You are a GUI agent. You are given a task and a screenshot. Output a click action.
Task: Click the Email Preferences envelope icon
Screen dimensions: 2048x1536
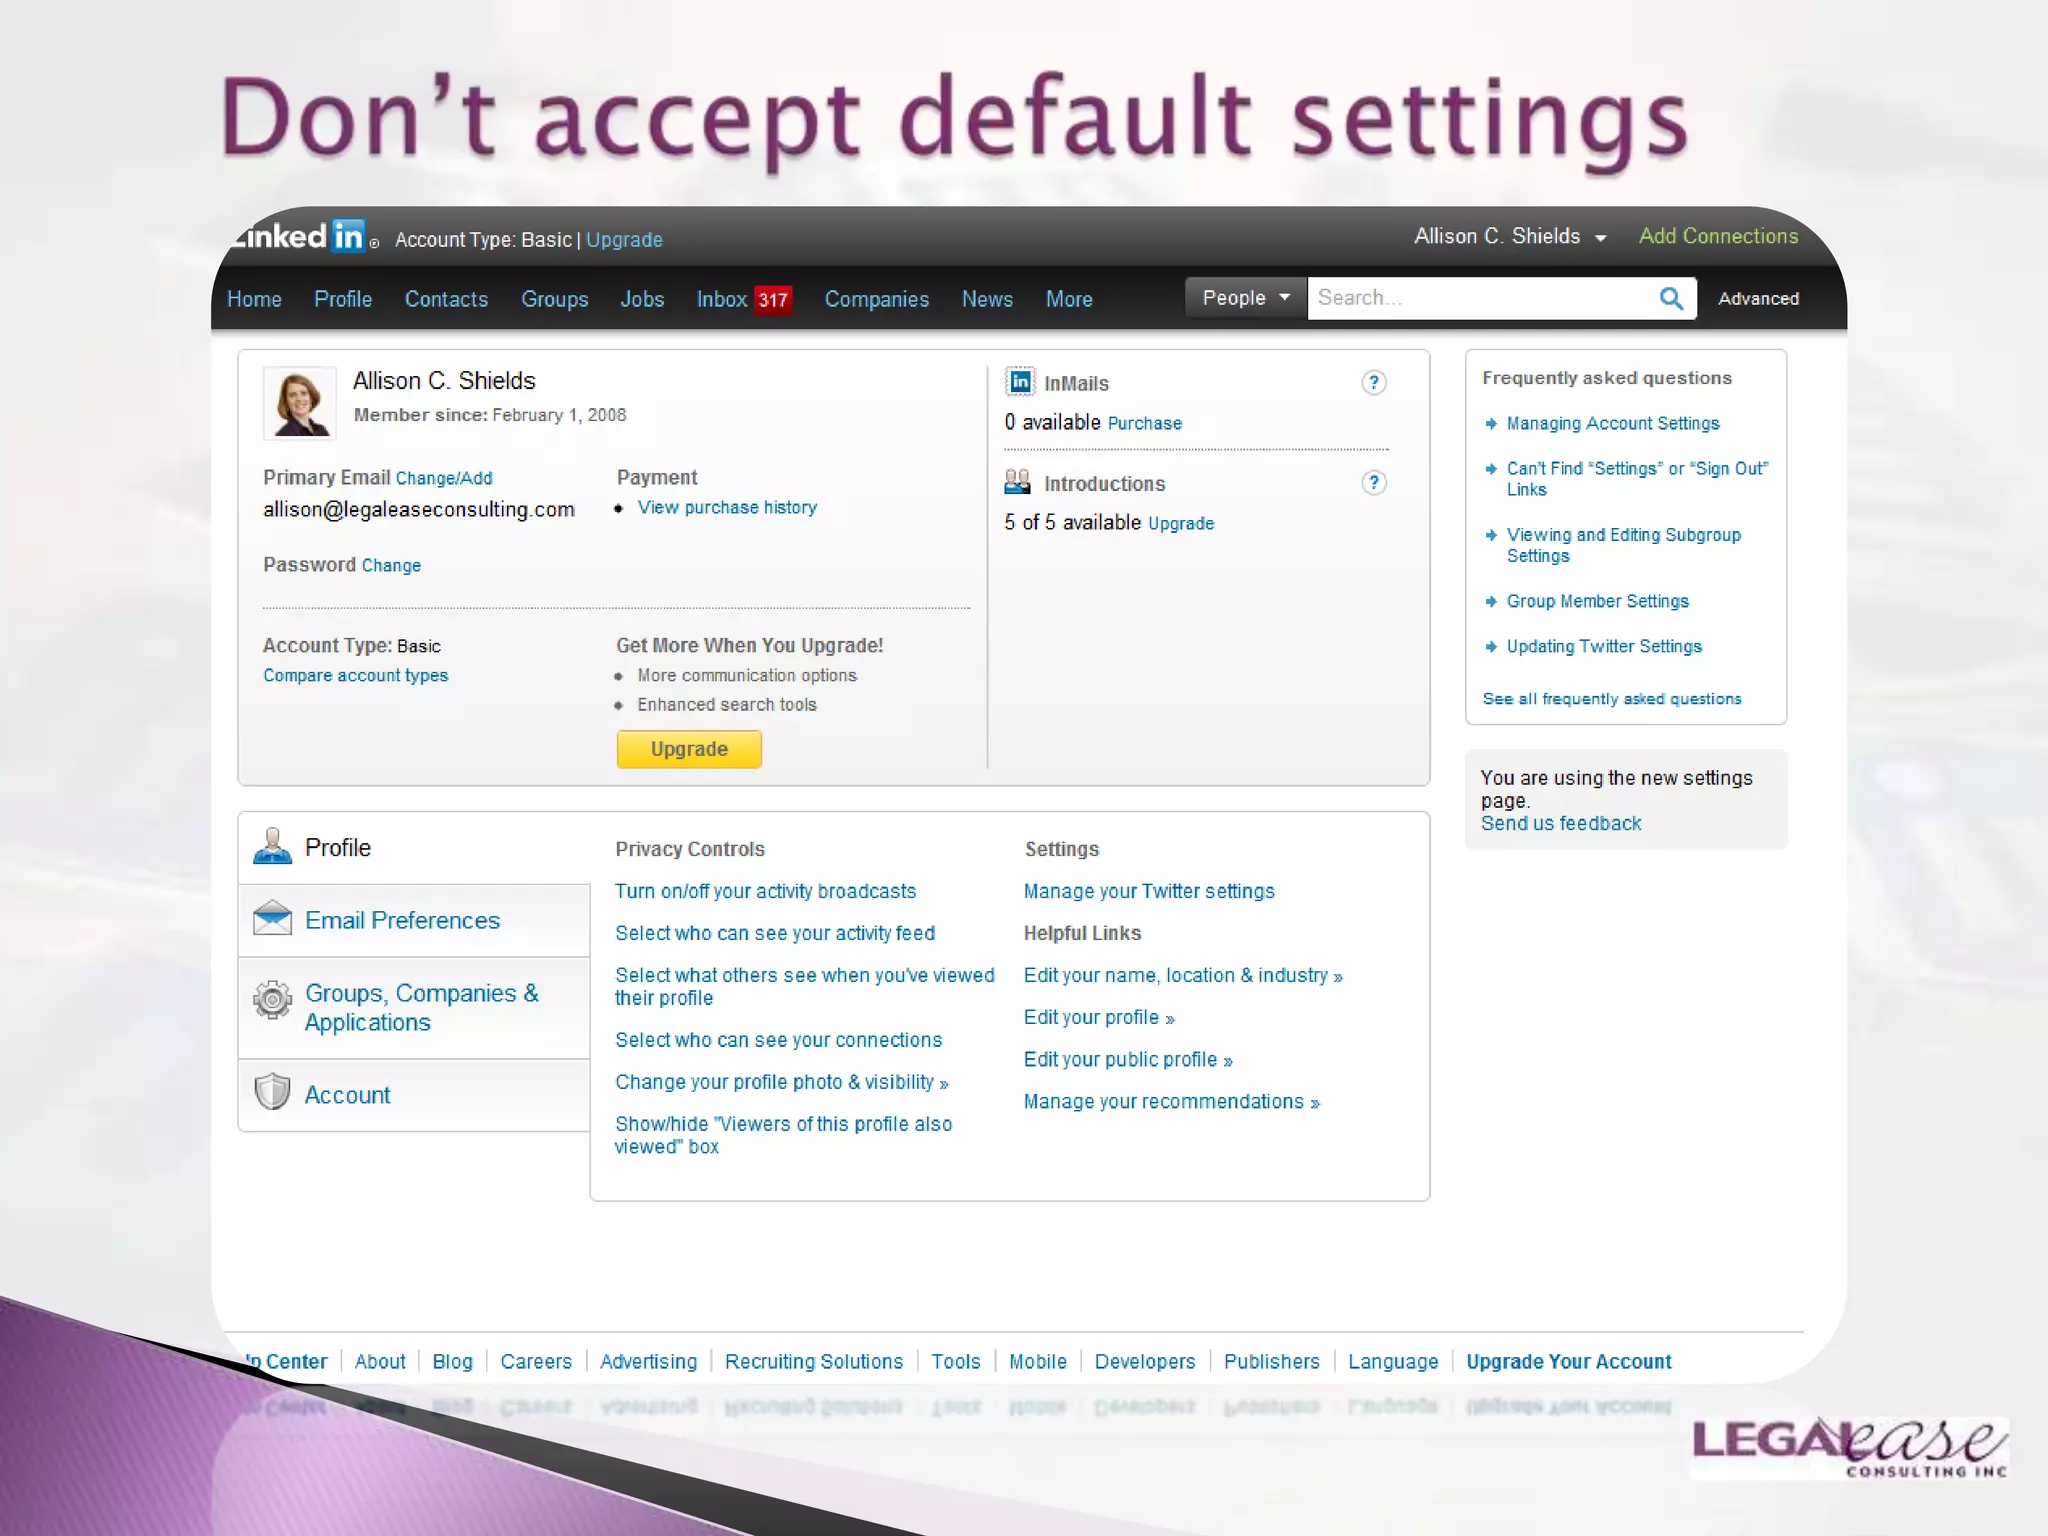[x=272, y=919]
